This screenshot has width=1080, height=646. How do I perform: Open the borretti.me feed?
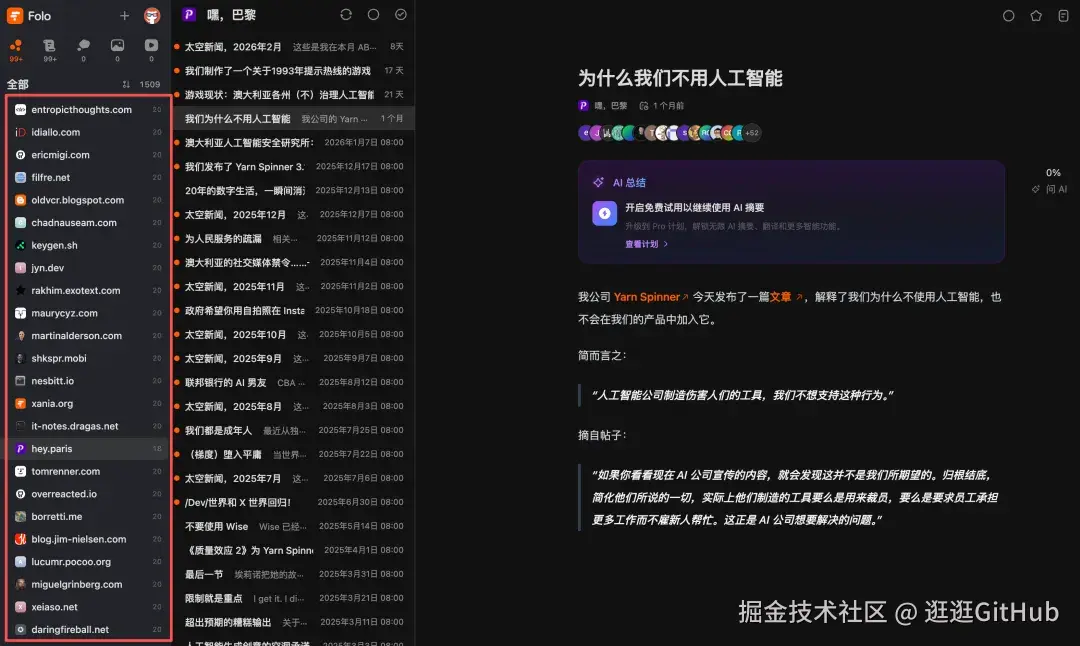pos(87,517)
